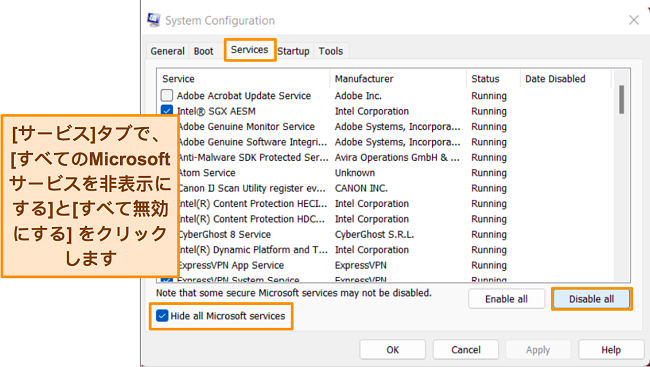Click Avira Operations GmbH manufacturer cell
Image resolution: width=650 pixels, height=367 pixels.
(397, 157)
